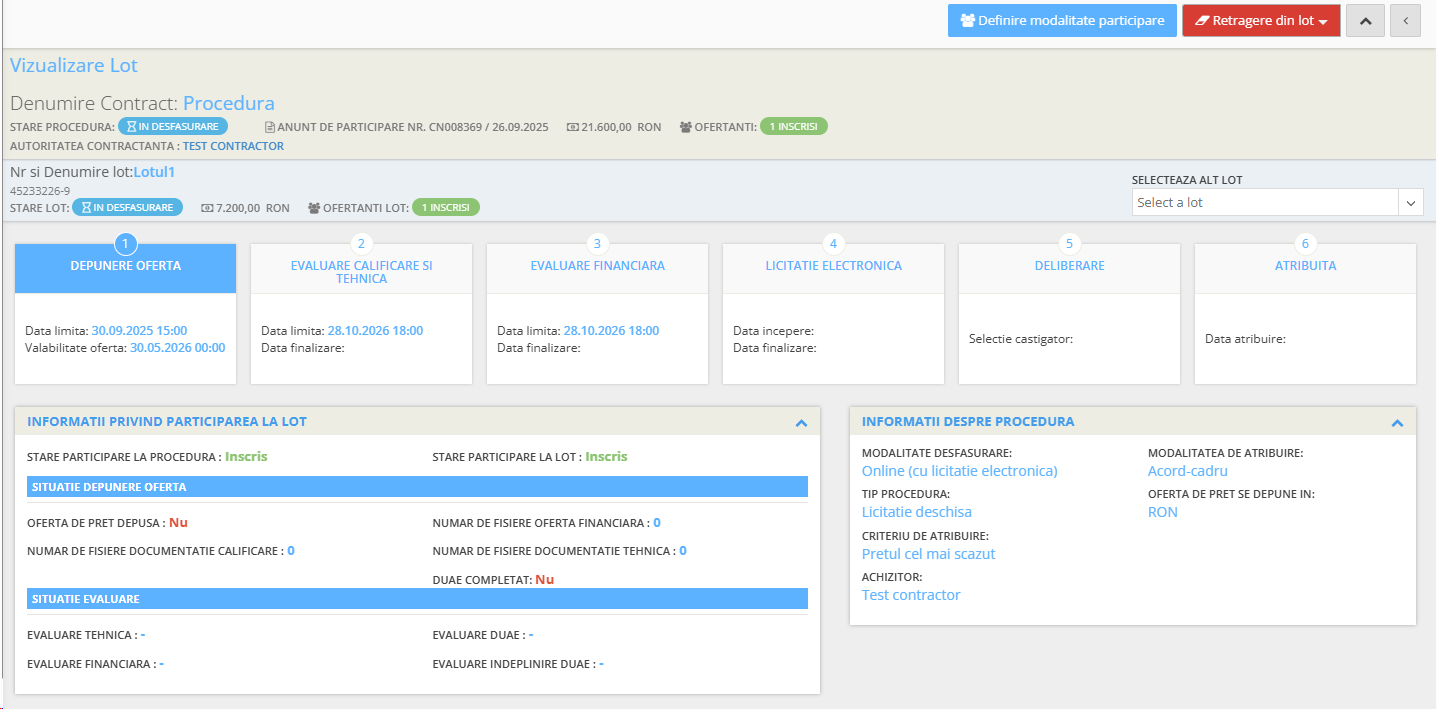Collapse the Informatii despre procedura panel
The image size is (1437, 709).
coord(1397,423)
